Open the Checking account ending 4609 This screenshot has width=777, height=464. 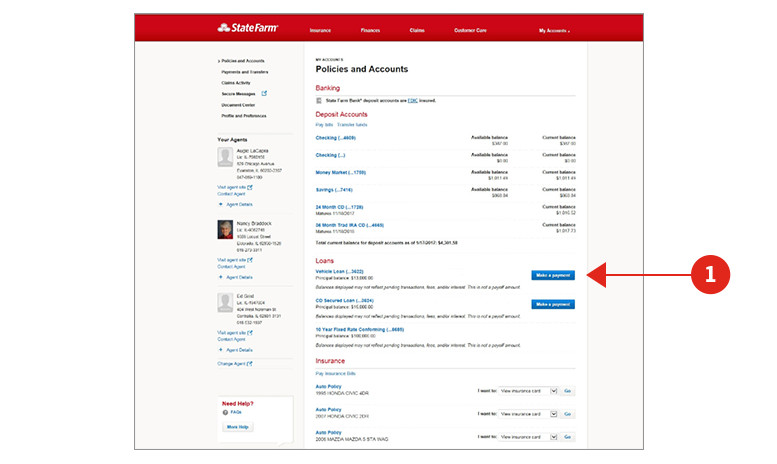tap(335, 138)
